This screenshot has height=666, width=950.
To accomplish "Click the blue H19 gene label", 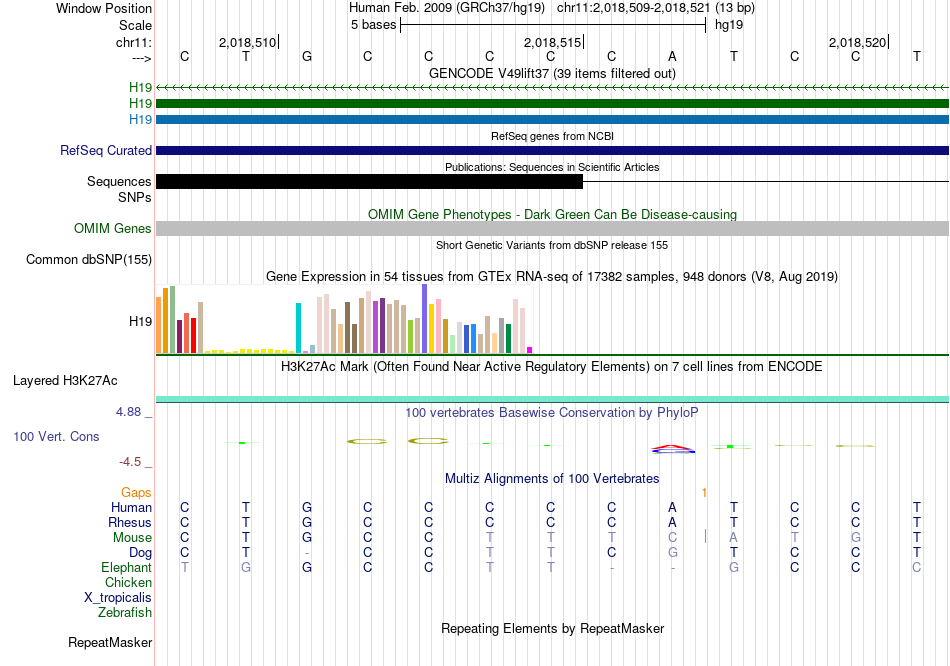I will [140, 119].
